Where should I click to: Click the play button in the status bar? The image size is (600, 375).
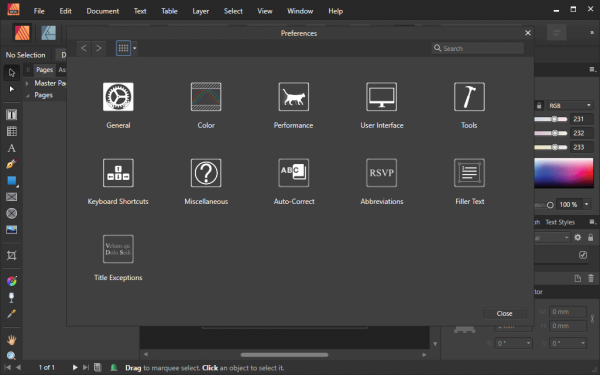[x=75, y=368]
